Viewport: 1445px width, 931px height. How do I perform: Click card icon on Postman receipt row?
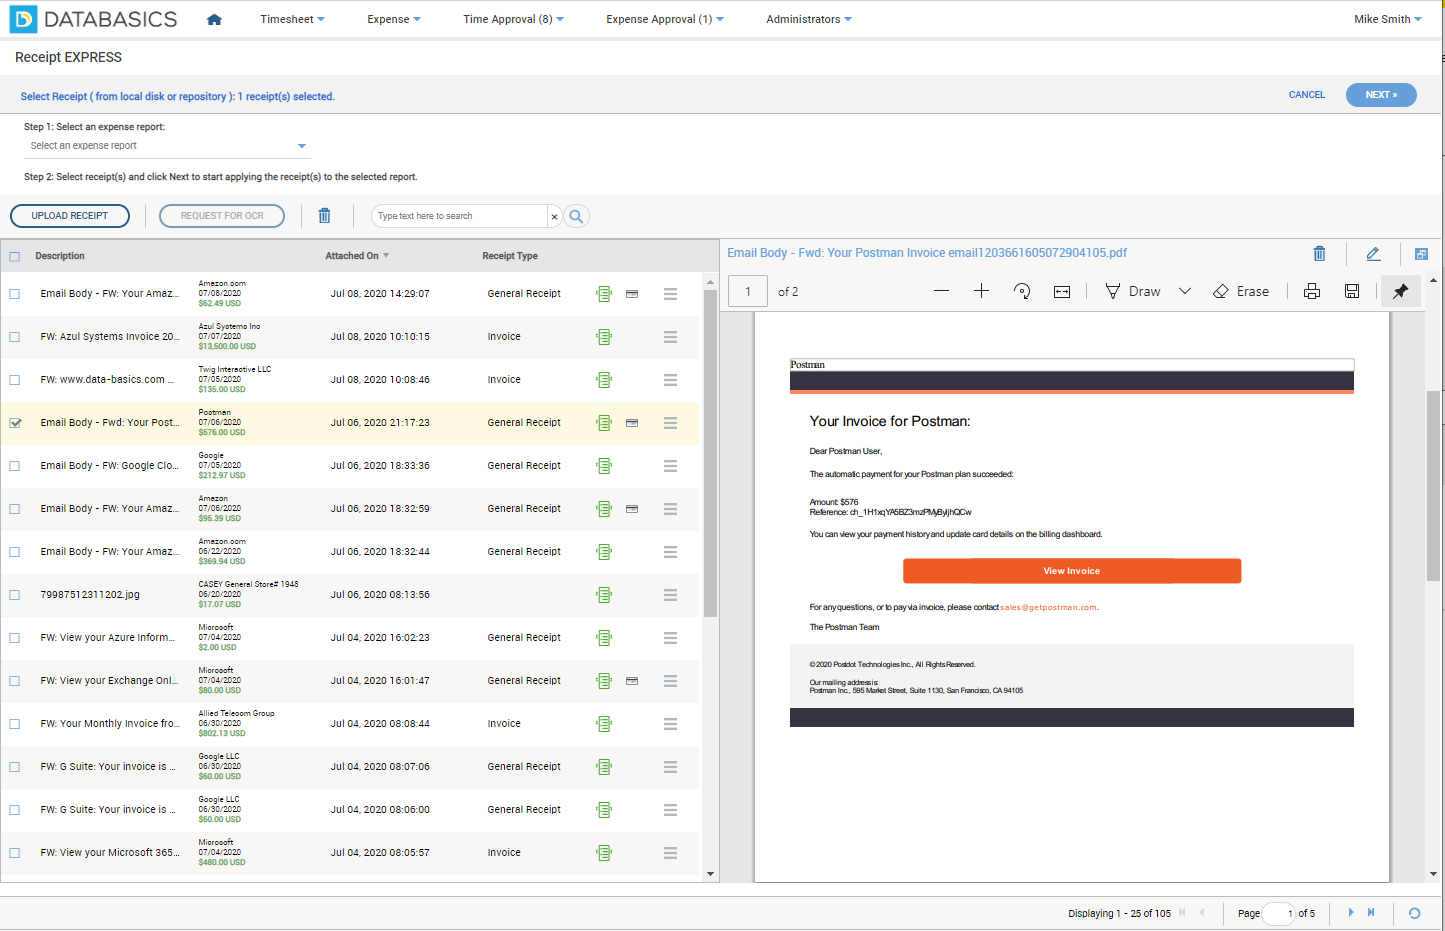632,423
